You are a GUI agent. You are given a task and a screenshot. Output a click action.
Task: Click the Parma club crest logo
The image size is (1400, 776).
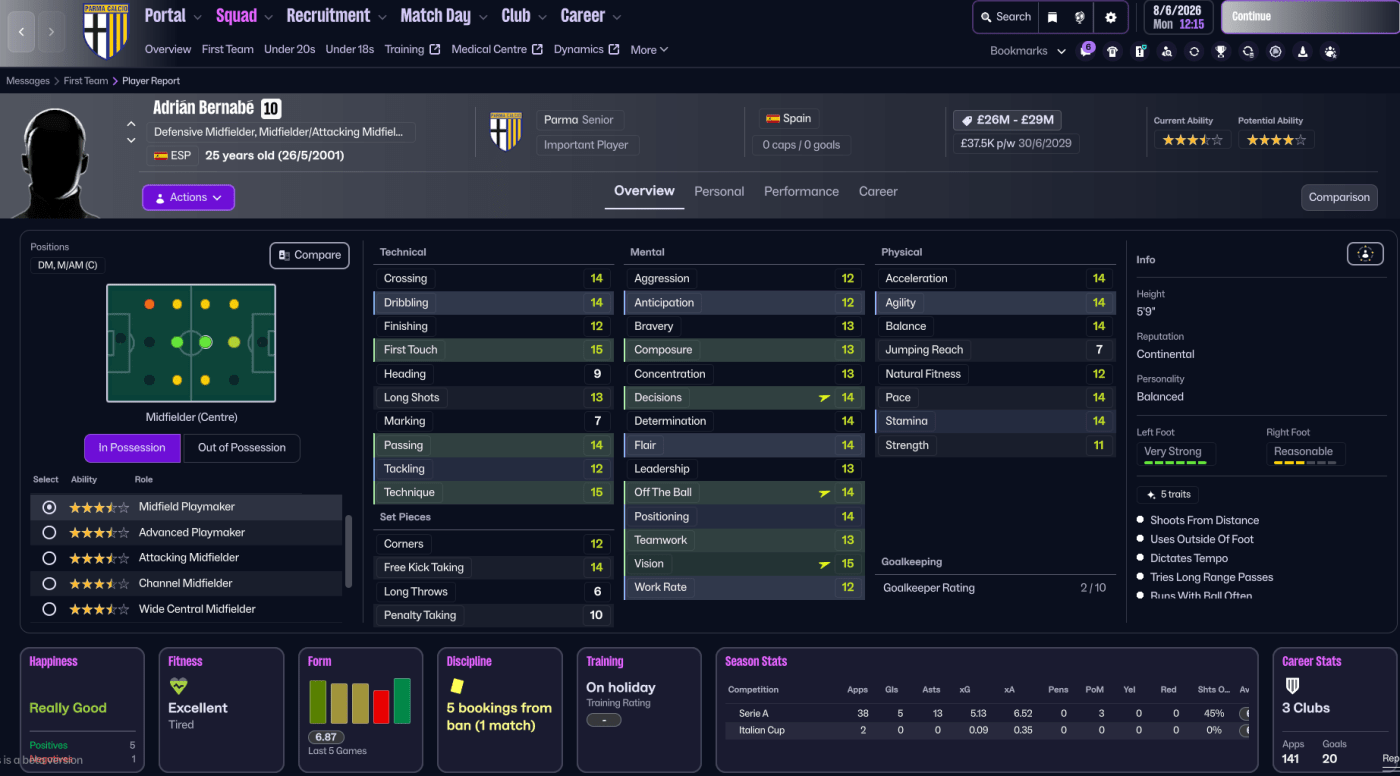(x=104, y=30)
